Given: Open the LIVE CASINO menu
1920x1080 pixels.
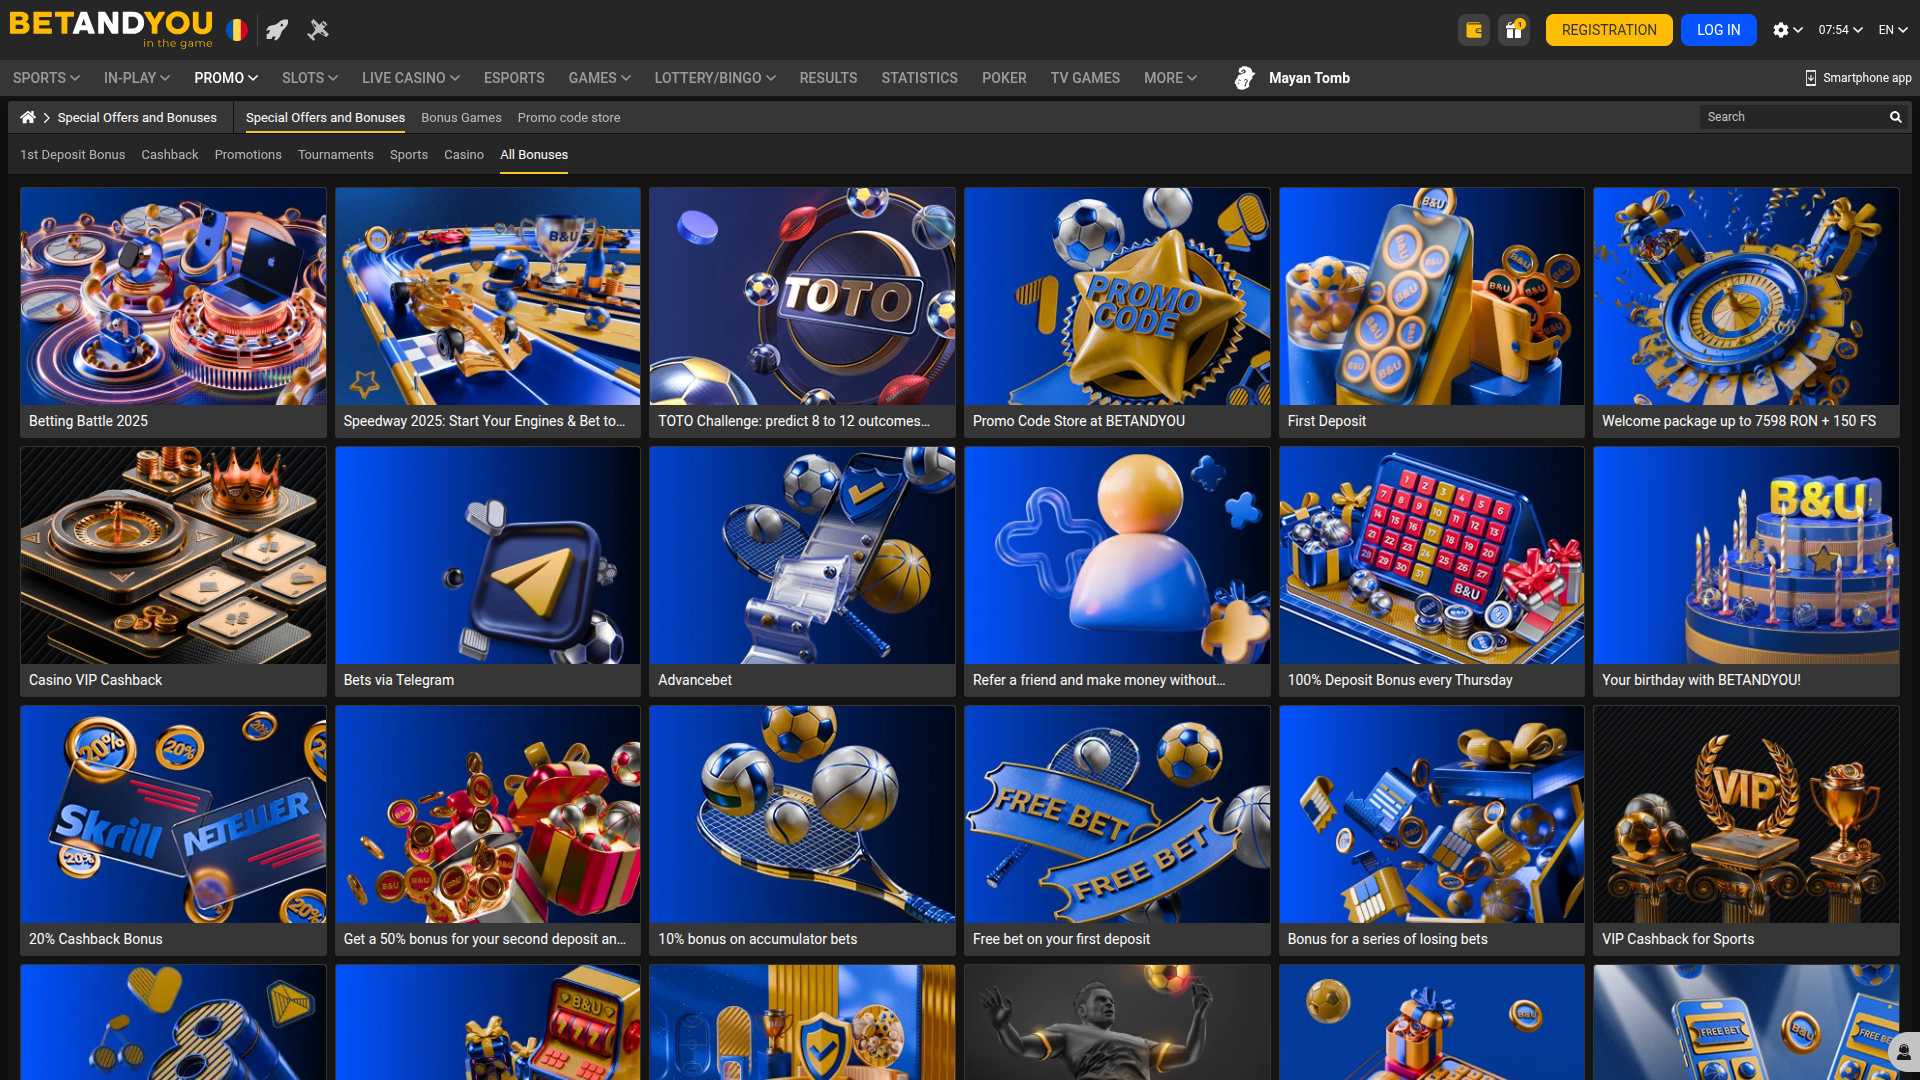Looking at the screenshot, I should coord(410,78).
